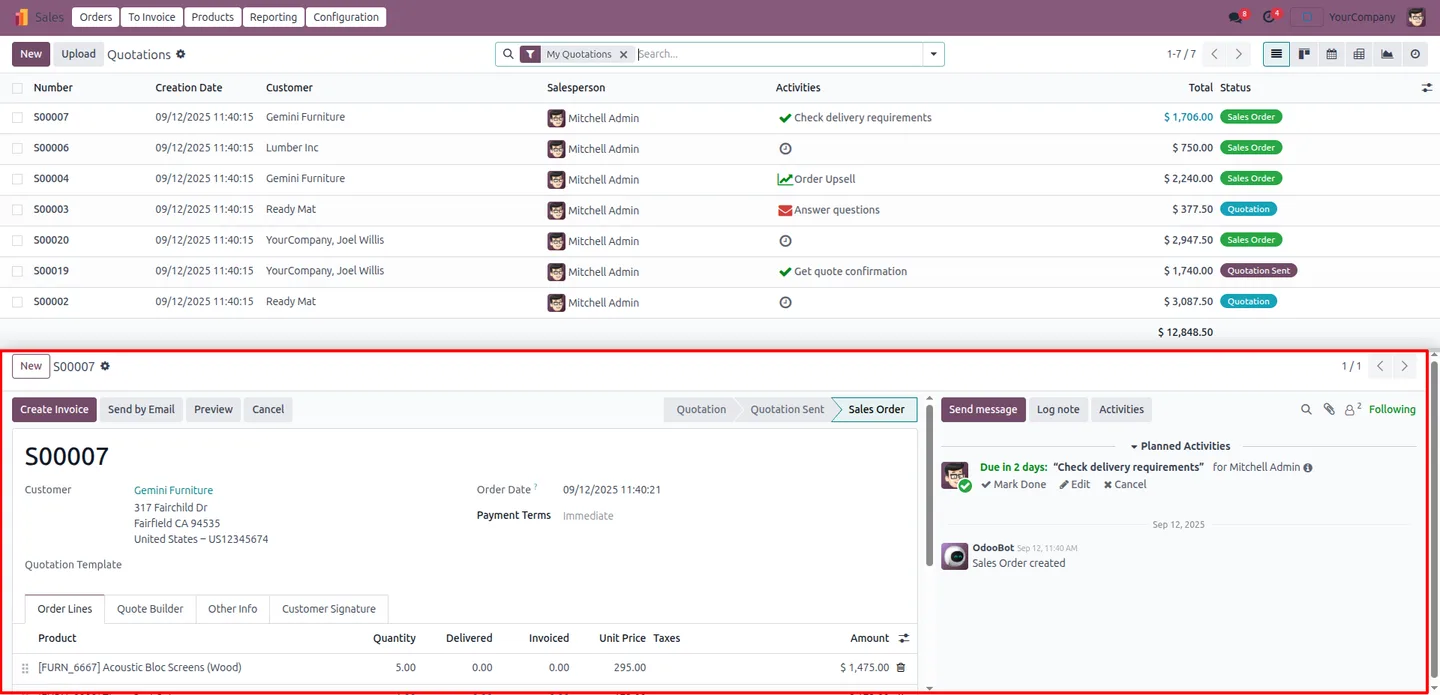The width and height of the screenshot is (1440, 695).
Task: Open the activities clock icon in top bar
Action: click(x=1270, y=17)
